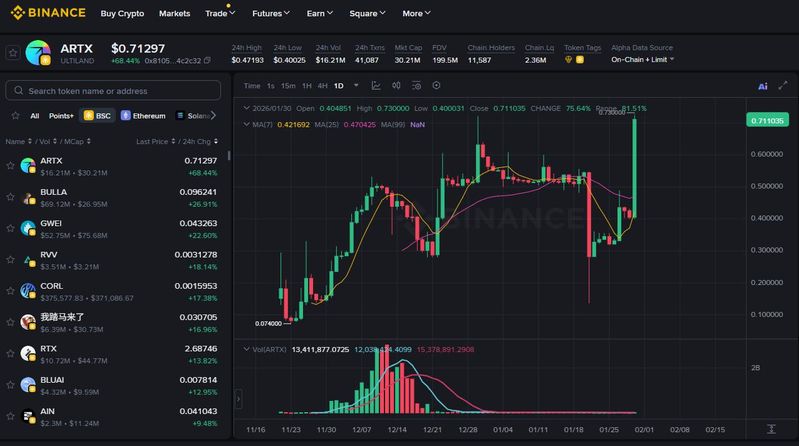Image resolution: width=799 pixels, height=446 pixels.
Task: Star the BULLA token row
Action: click(11, 197)
